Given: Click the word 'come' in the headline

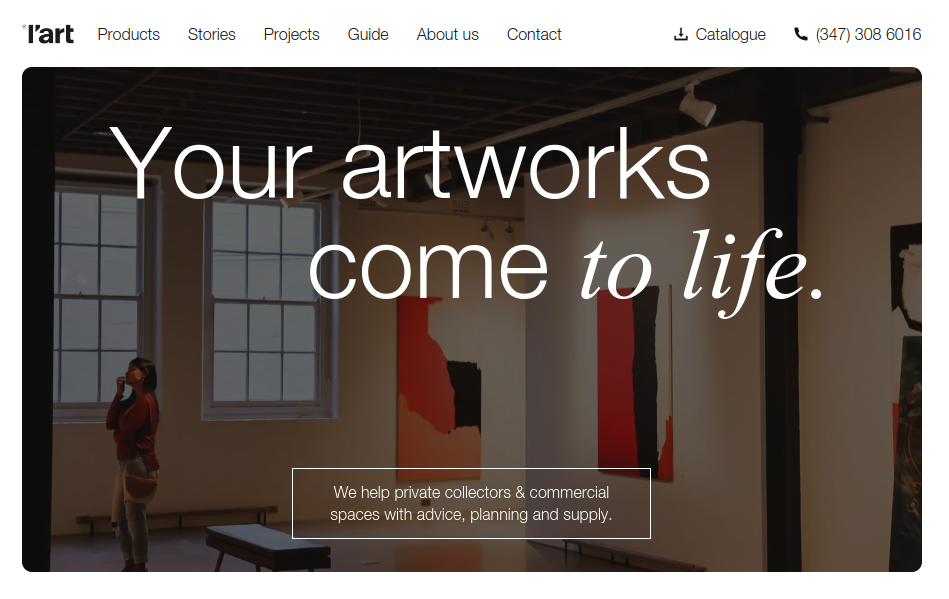Looking at the screenshot, I should [x=429, y=267].
